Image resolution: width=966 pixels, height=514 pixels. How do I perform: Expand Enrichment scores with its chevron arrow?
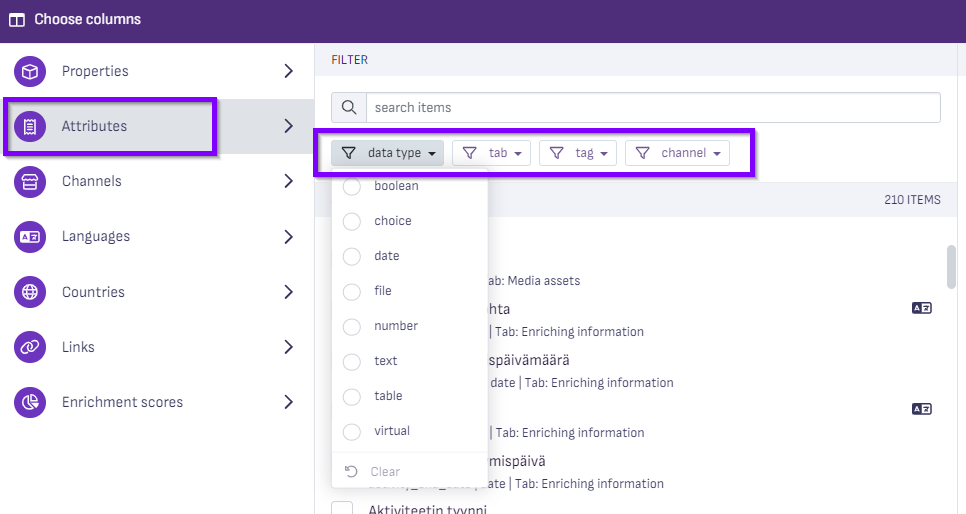[x=288, y=402]
